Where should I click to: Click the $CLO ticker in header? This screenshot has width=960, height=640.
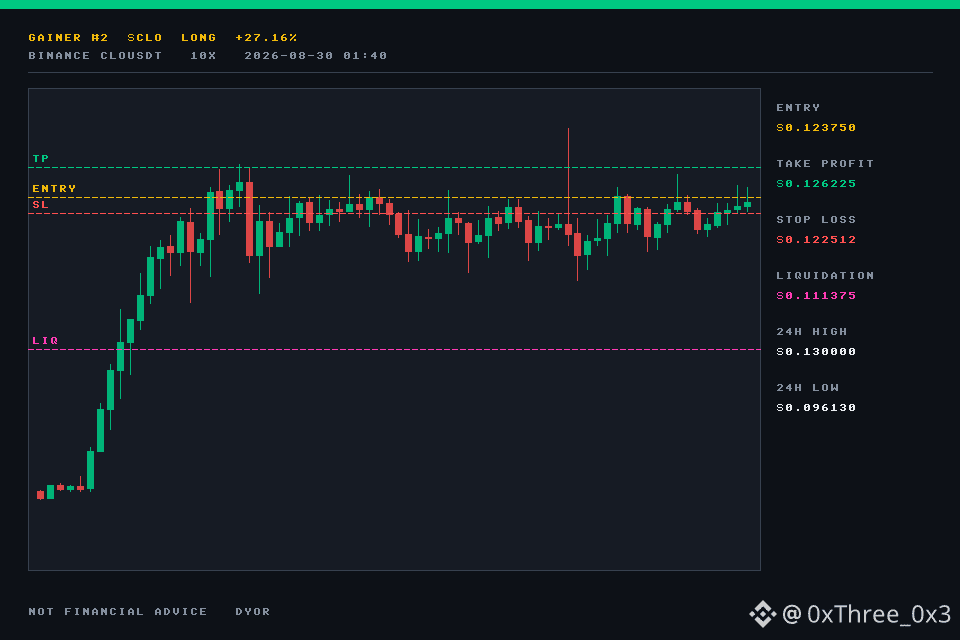(x=144, y=37)
